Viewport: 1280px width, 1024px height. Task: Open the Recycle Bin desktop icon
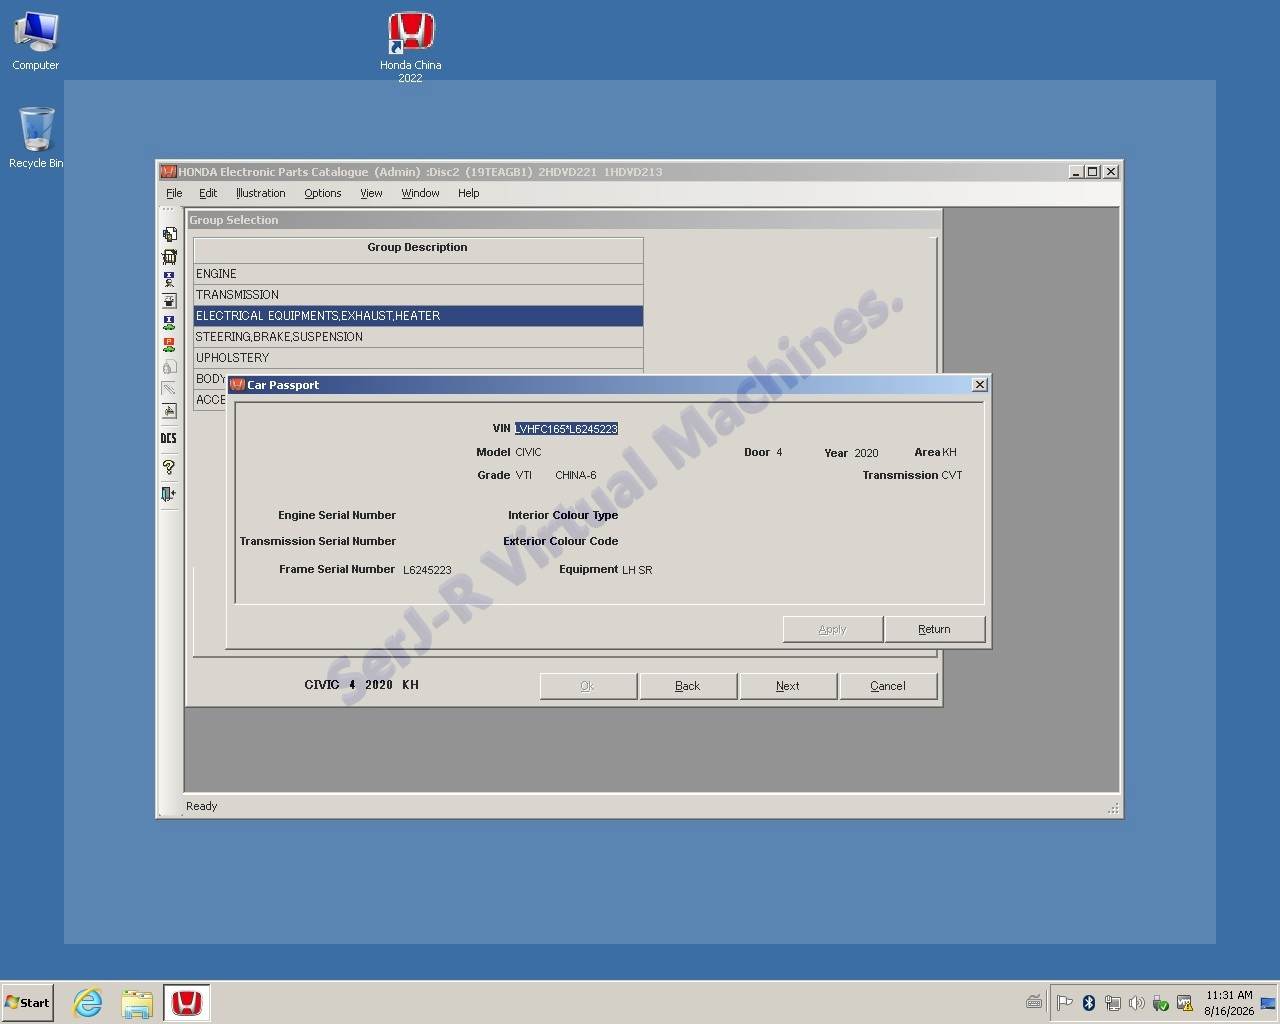pos(36,138)
